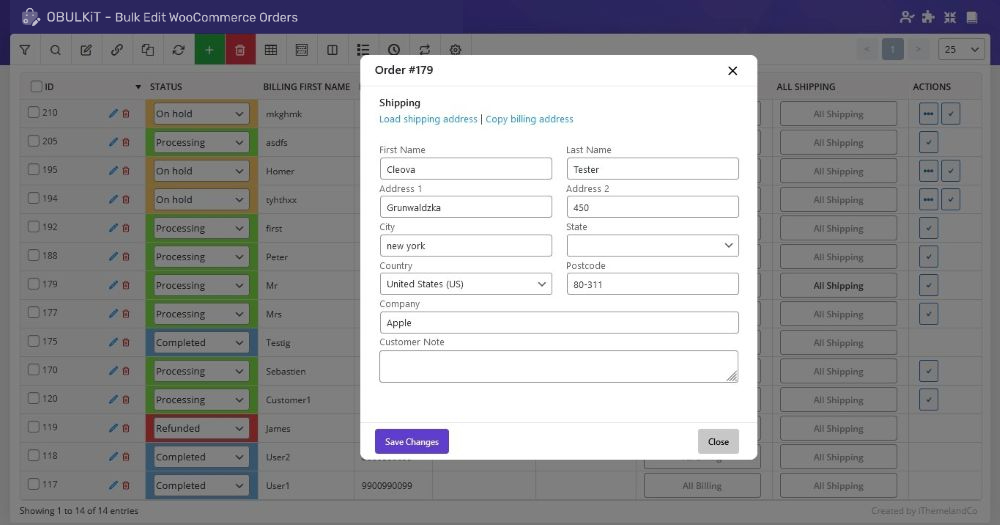Change the Refunded status dropdown for order 119

pyautogui.click(x=200, y=428)
